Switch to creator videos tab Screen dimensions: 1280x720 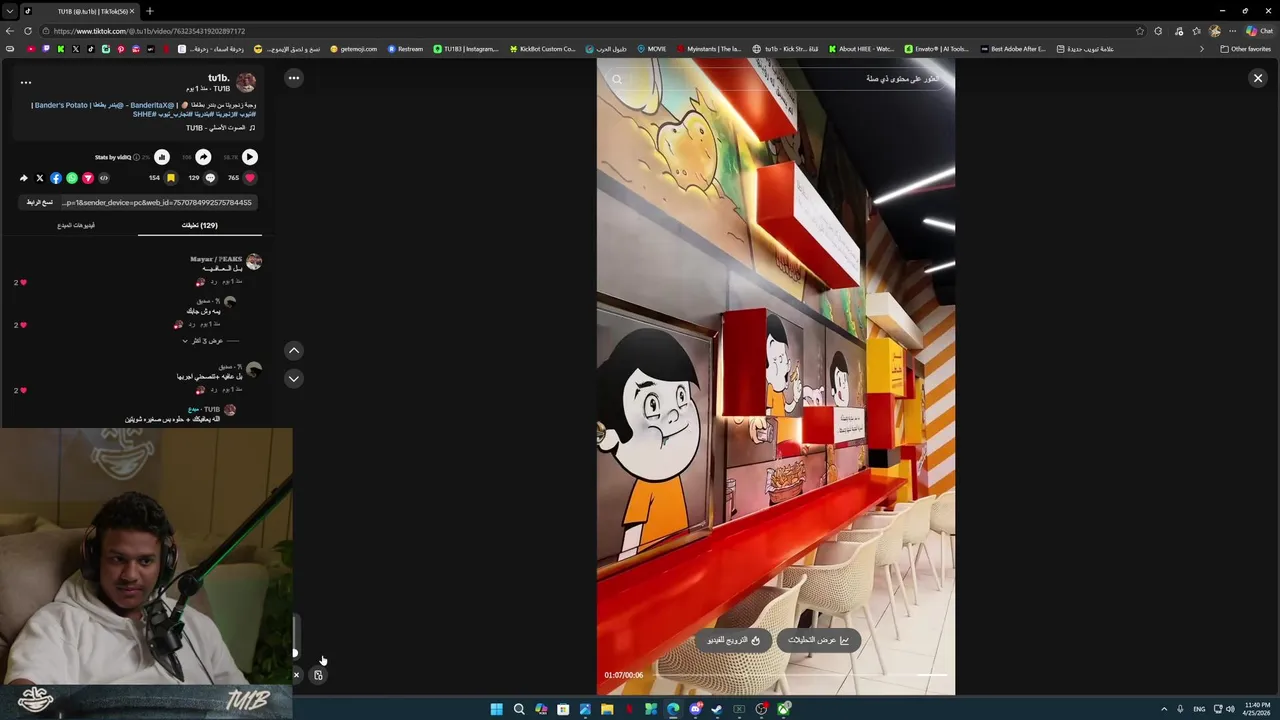tap(77, 225)
